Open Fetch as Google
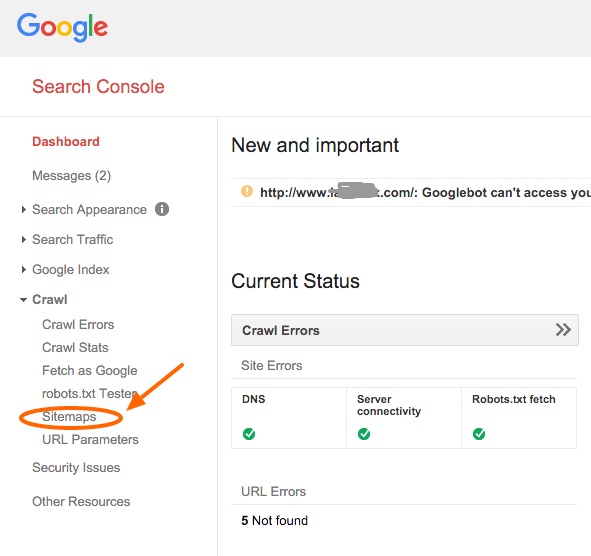Screen dimensions: 591x556 coord(90,371)
